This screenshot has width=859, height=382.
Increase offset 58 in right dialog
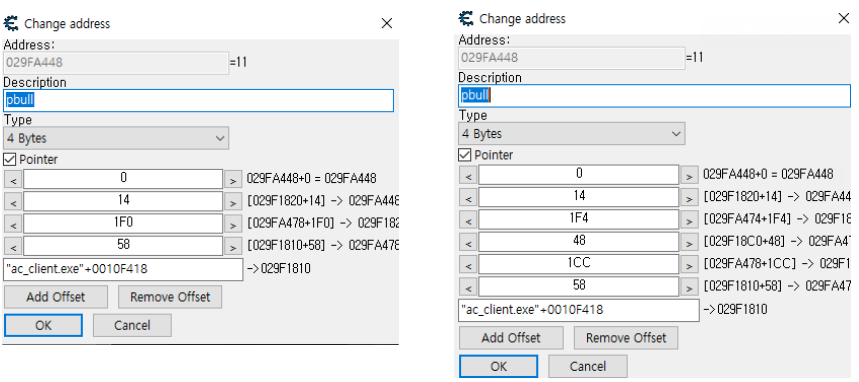pyautogui.click(x=689, y=286)
